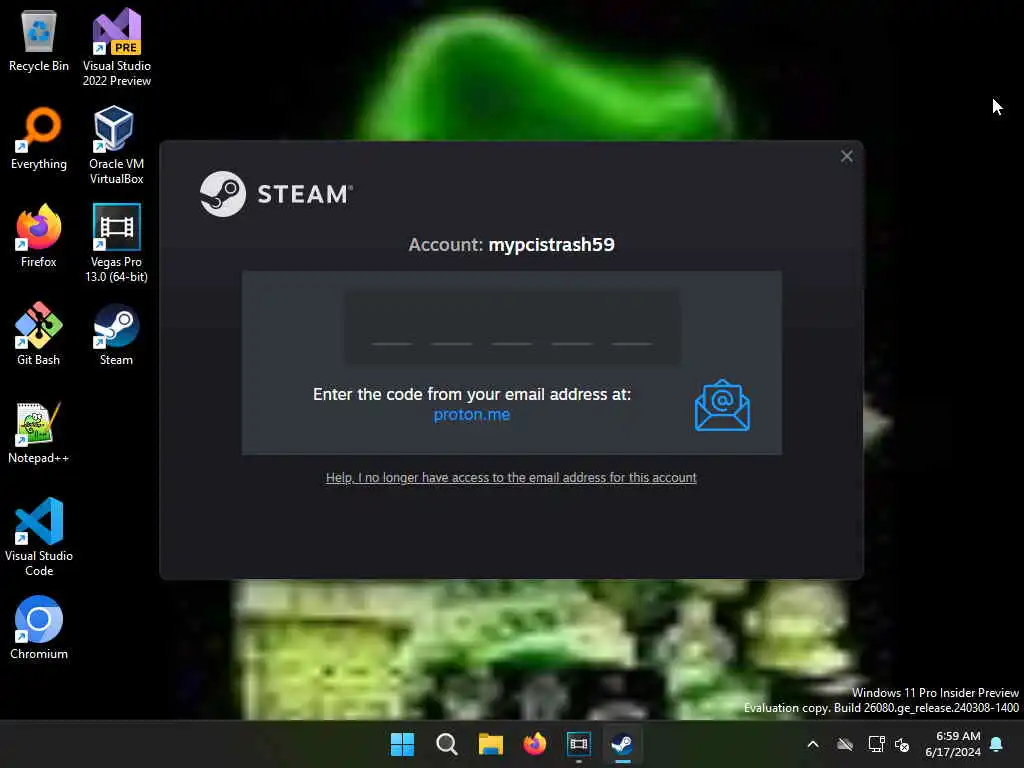Select the Notepad++ desktop icon

39,432
